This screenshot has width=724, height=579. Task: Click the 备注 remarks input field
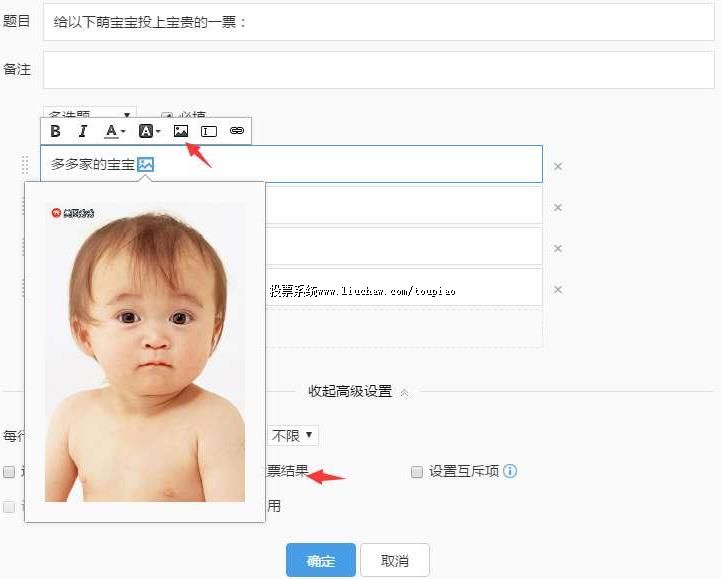pyautogui.click(x=378, y=70)
